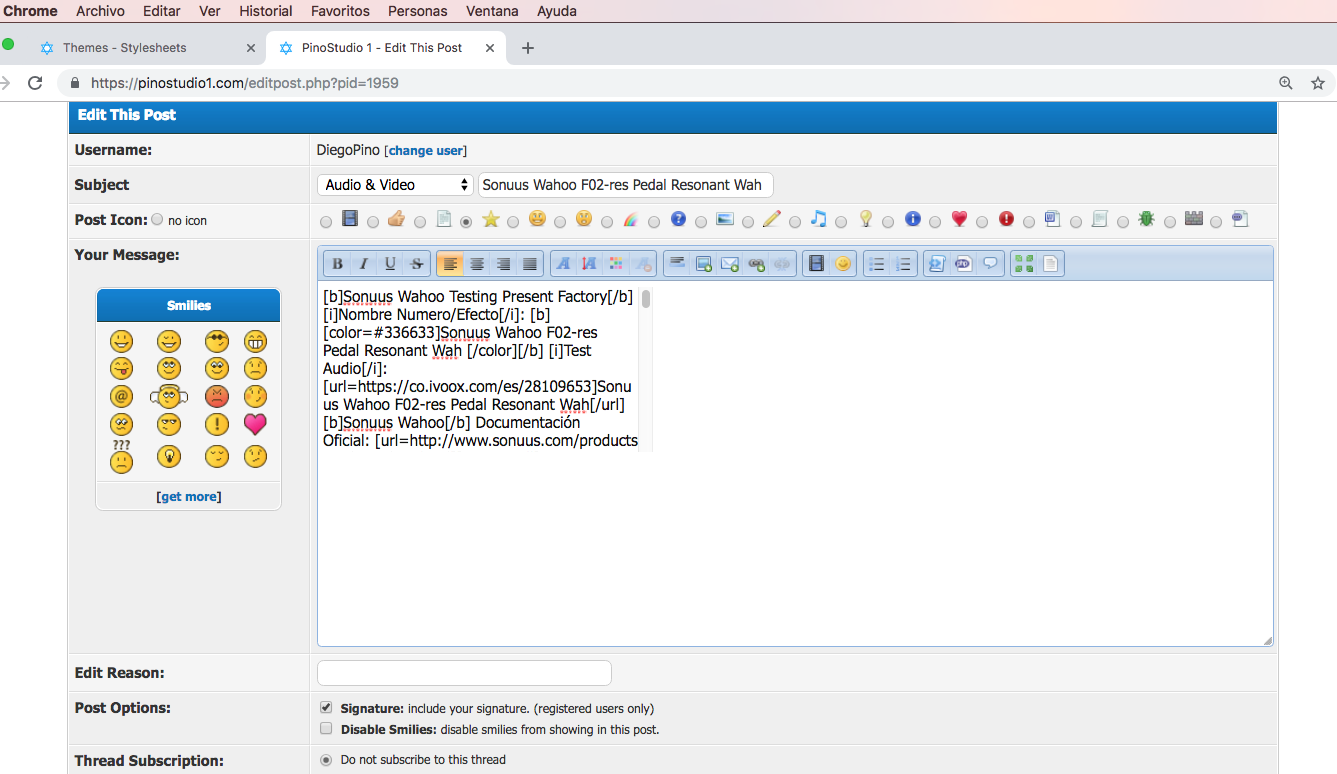Click the remove formatting icon

coord(643,264)
